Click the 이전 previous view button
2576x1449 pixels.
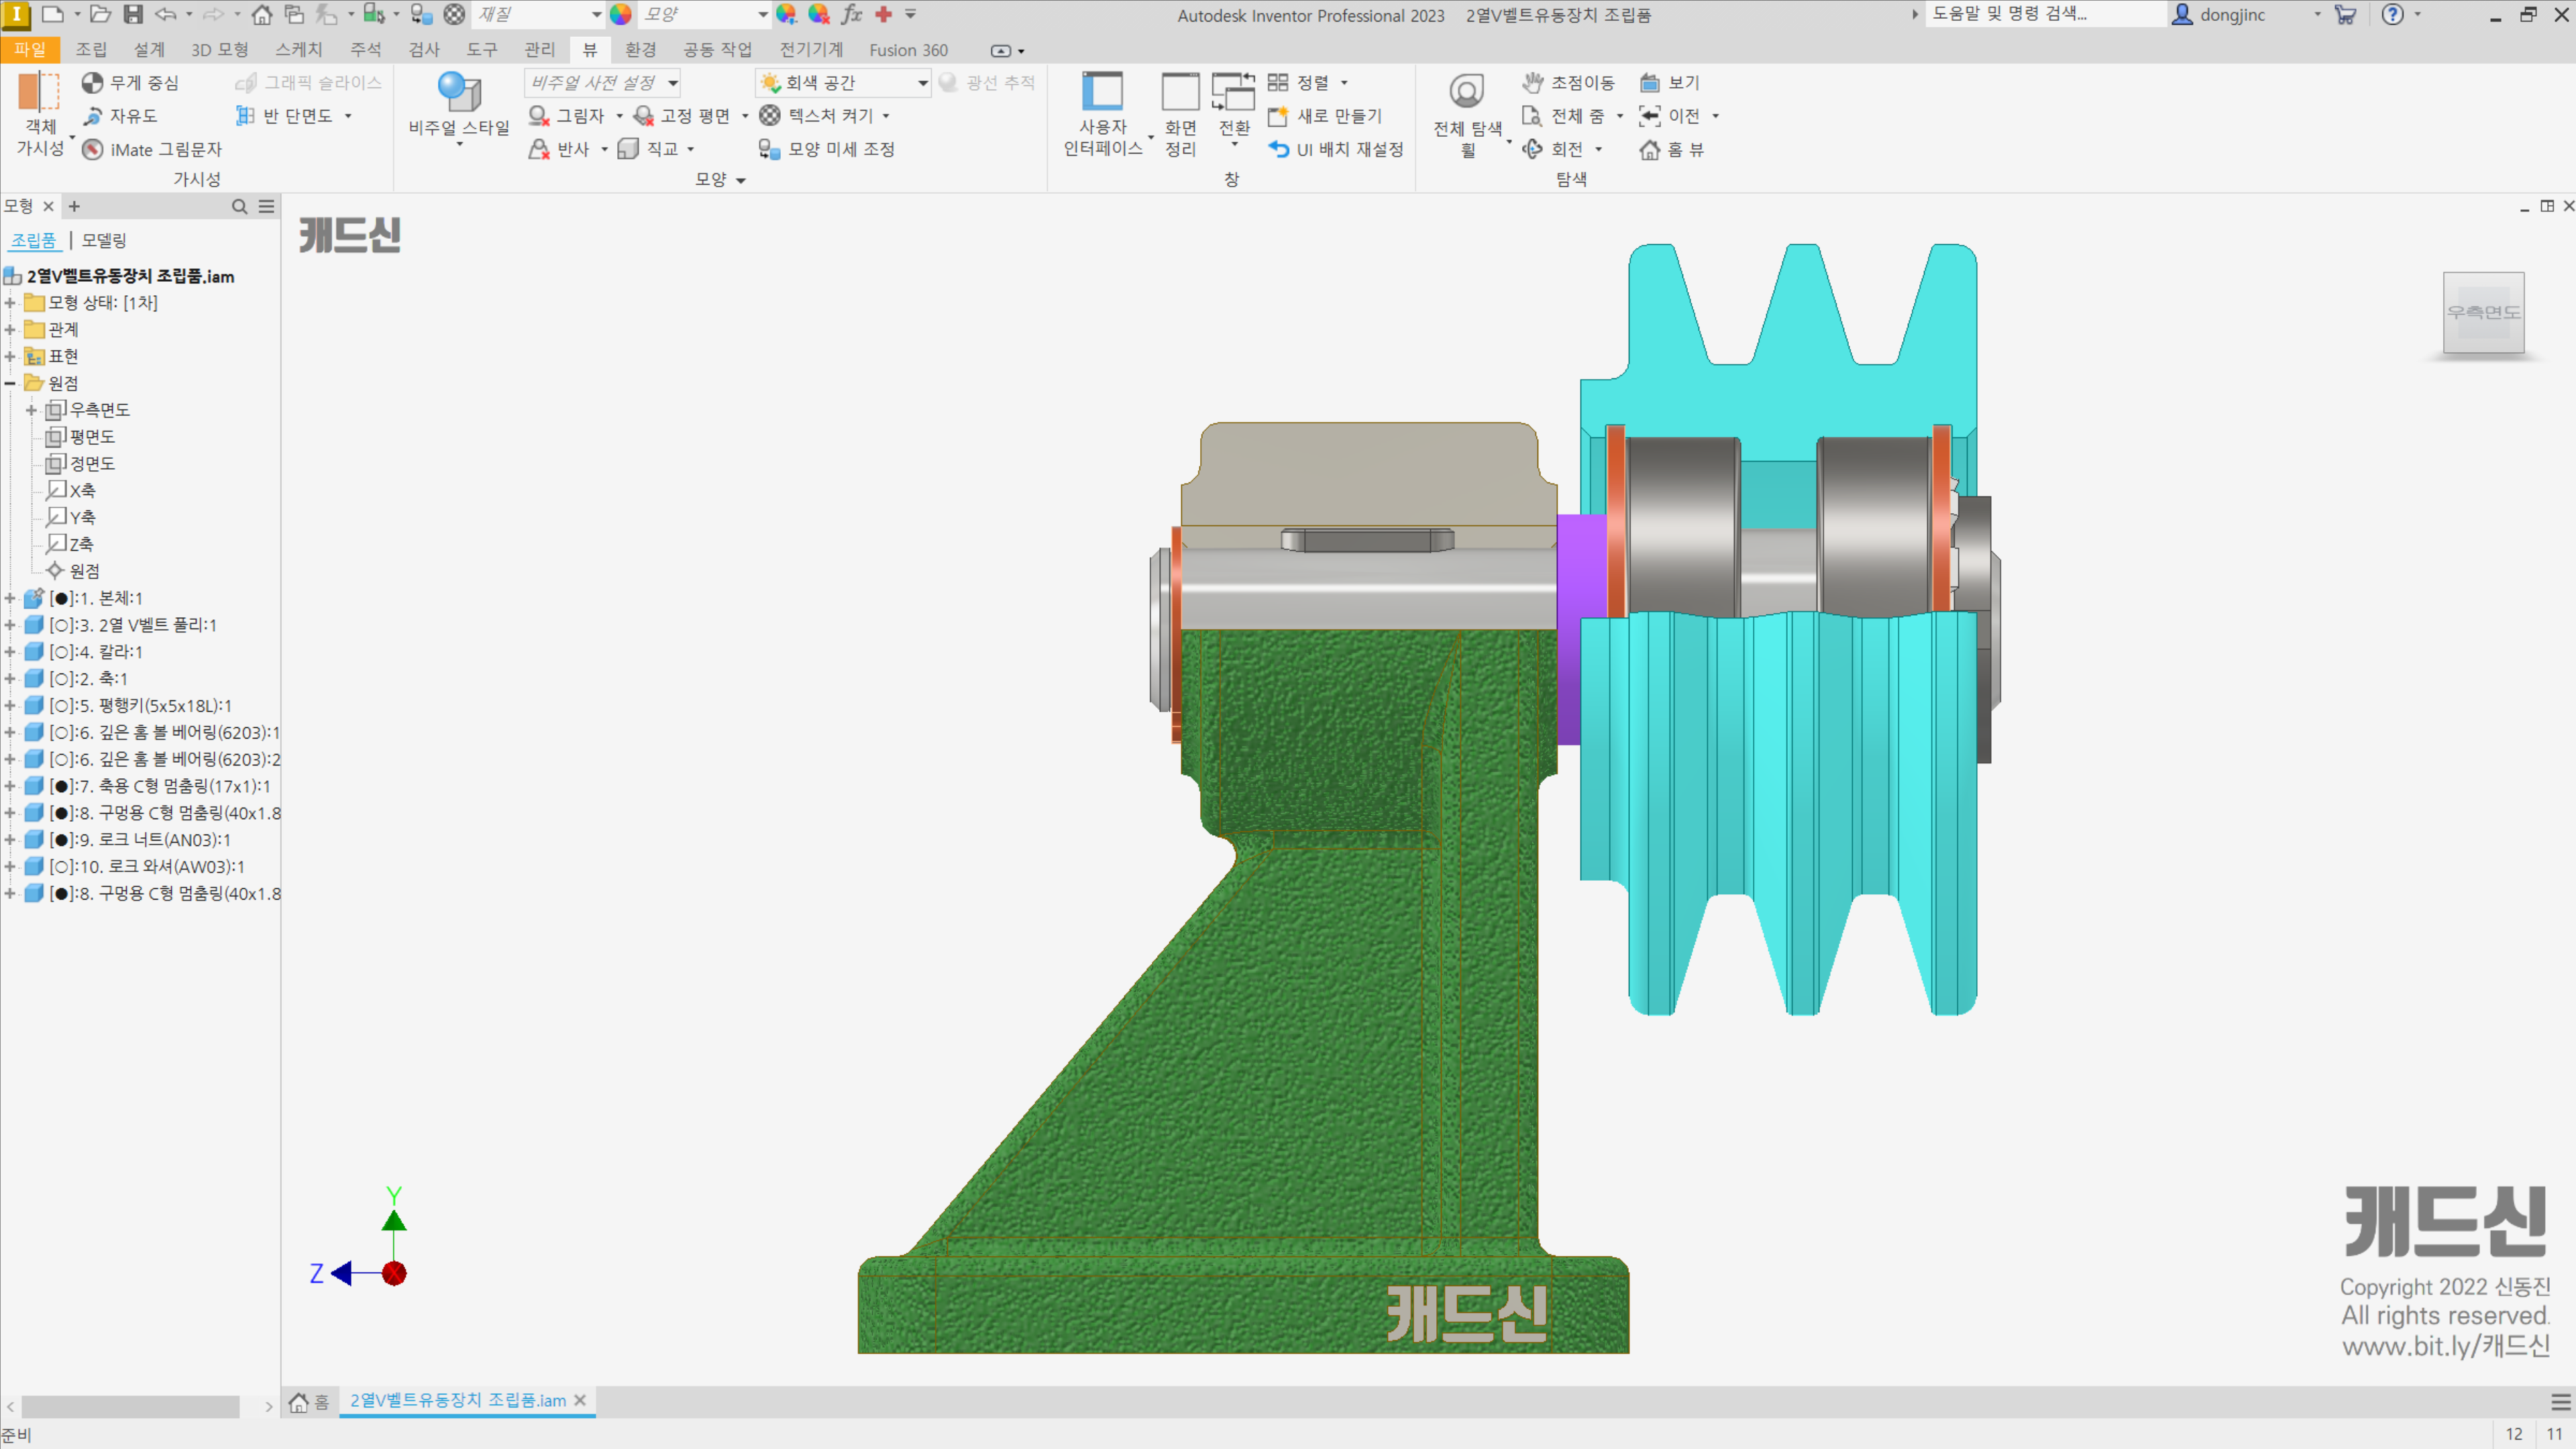pos(1670,116)
